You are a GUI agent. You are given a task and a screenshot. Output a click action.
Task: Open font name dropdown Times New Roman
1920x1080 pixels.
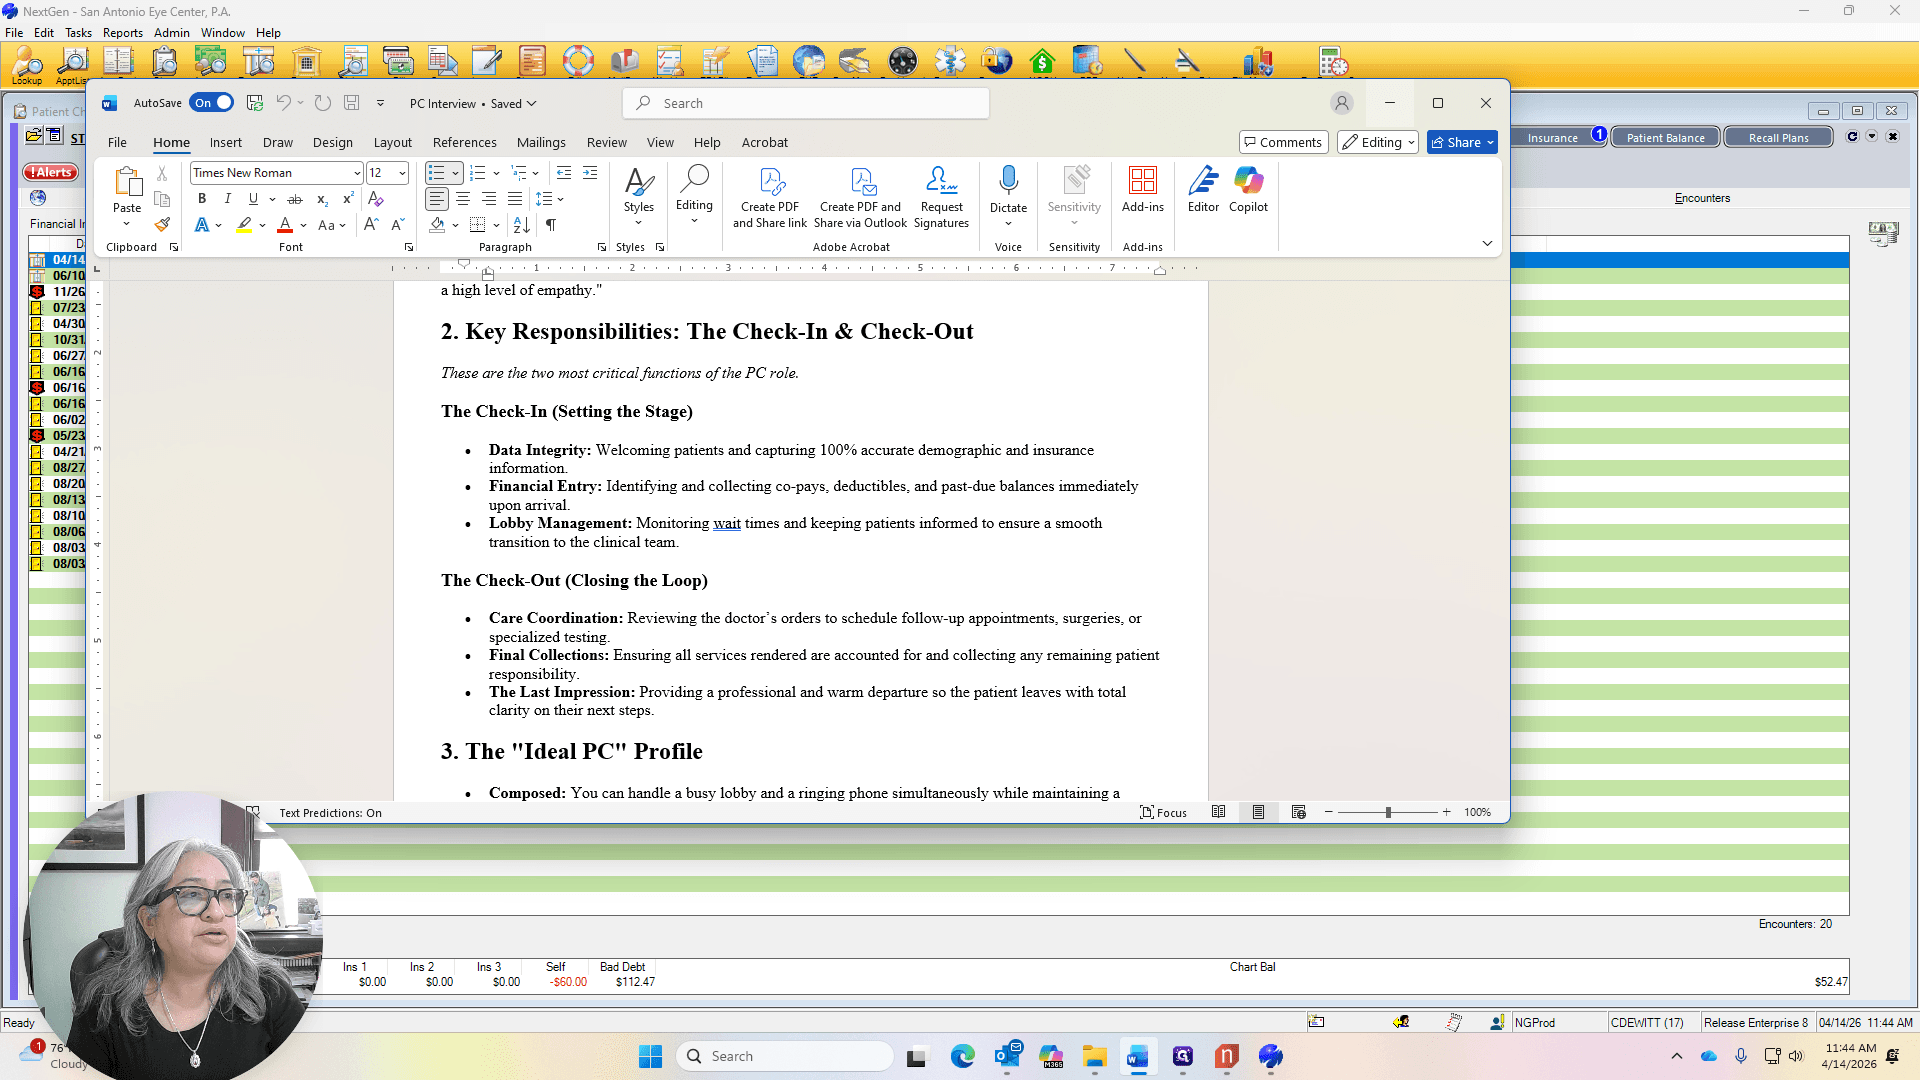point(356,173)
